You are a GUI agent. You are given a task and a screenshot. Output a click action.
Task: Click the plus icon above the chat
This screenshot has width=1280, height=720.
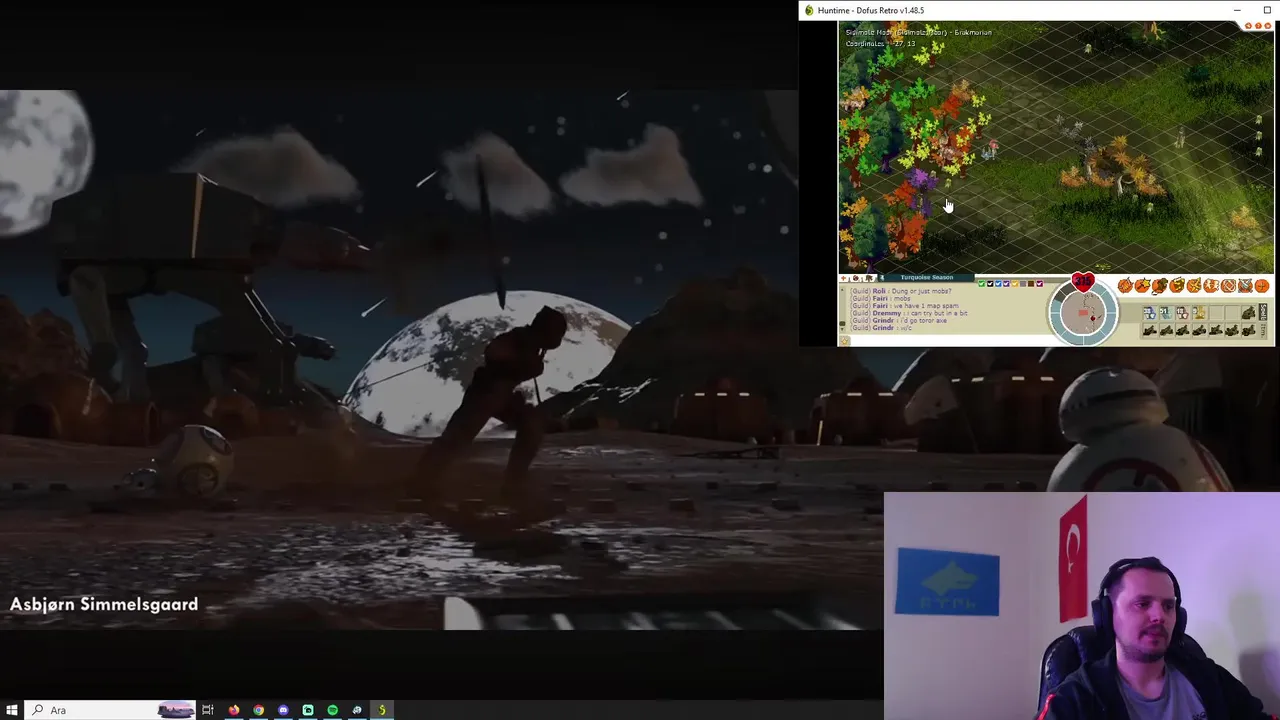click(844, 277)
